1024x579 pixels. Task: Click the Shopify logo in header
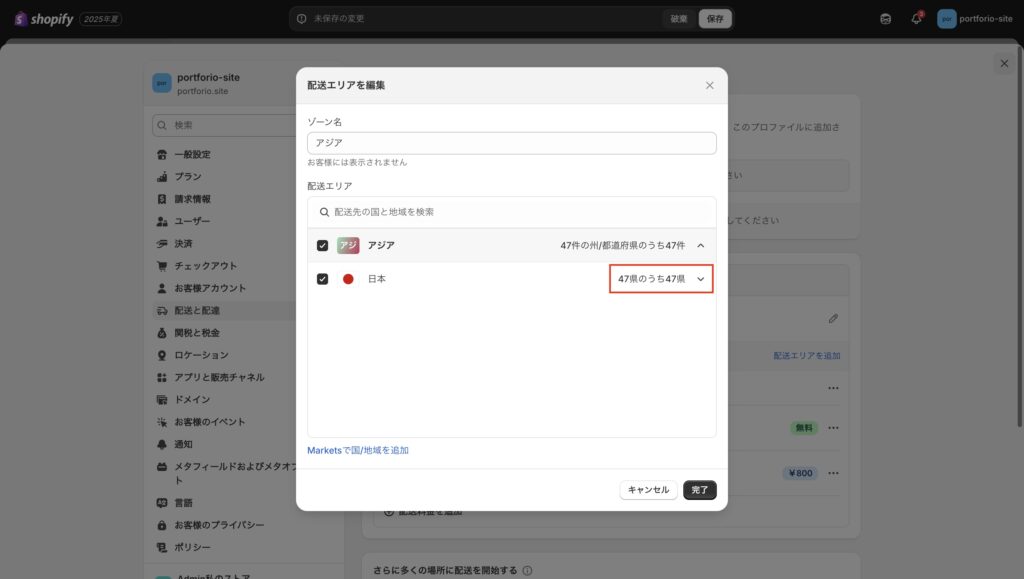coord(43,19)
